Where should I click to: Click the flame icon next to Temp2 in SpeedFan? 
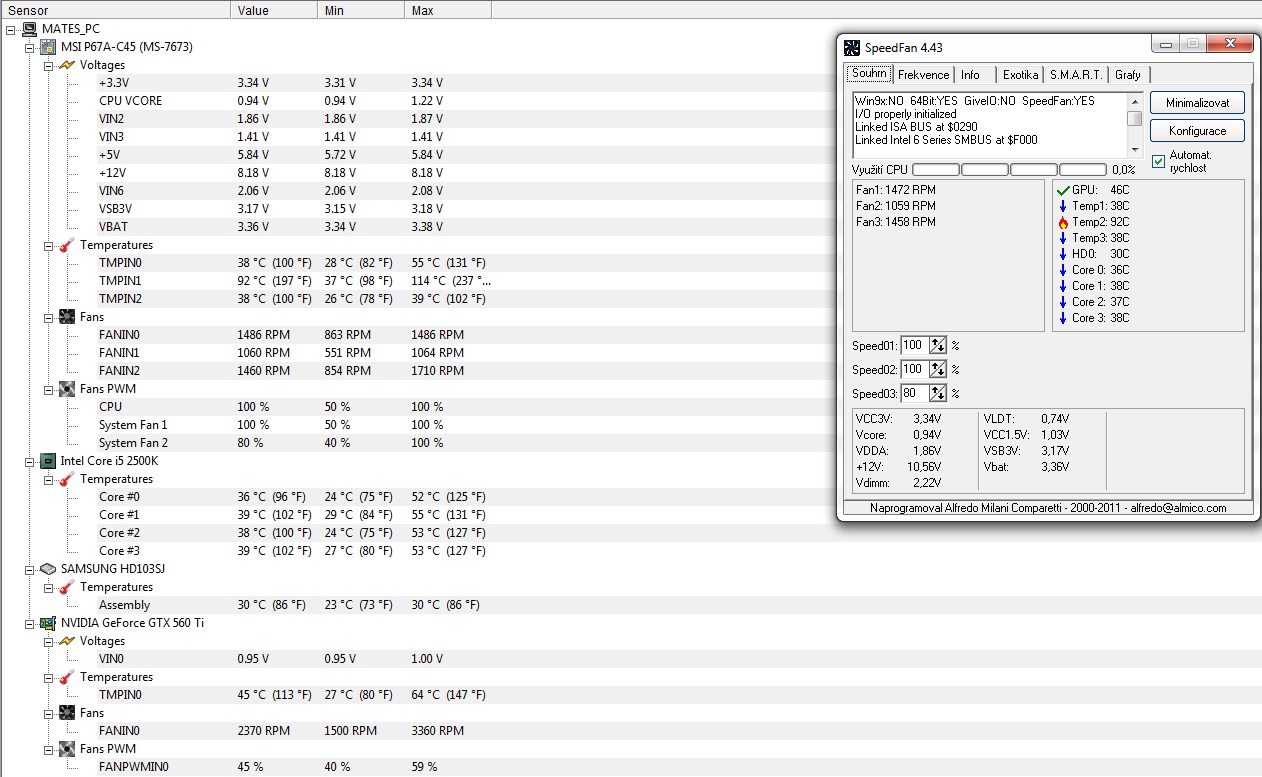[1063, 222]
